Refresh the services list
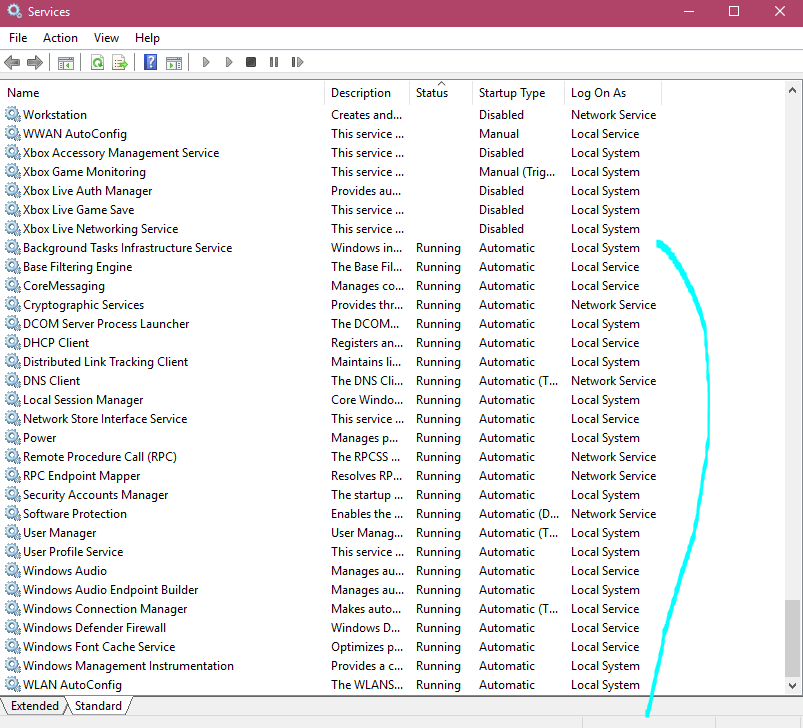This screenshot has width=803, height=728. click(x=97, y=62)
